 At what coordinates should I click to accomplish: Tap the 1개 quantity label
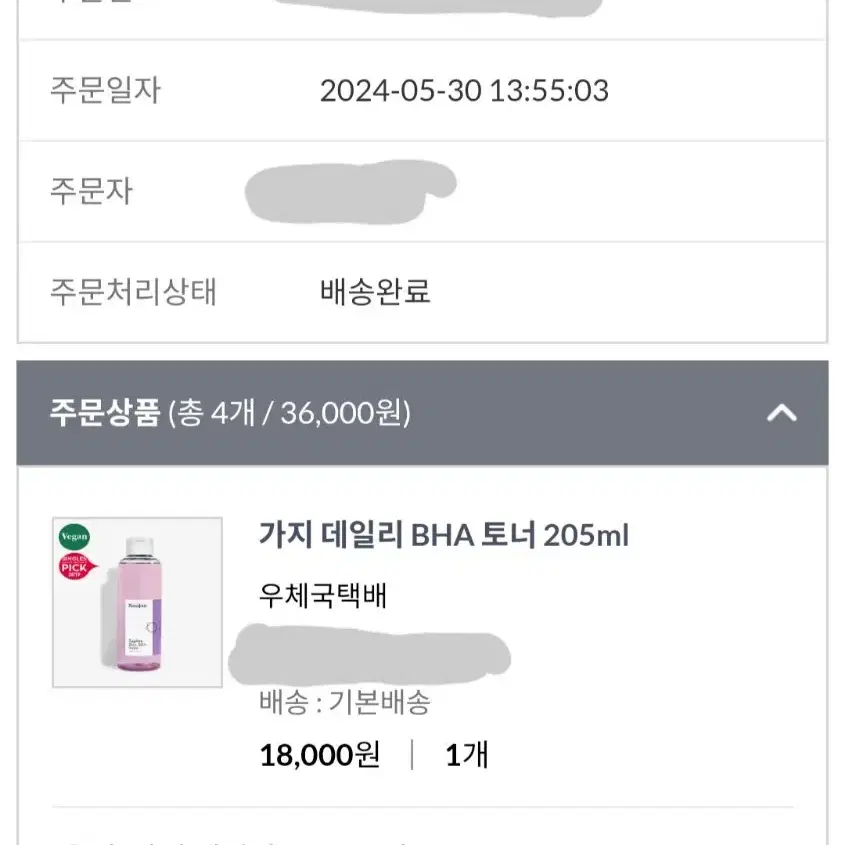[x=467, y=754]
